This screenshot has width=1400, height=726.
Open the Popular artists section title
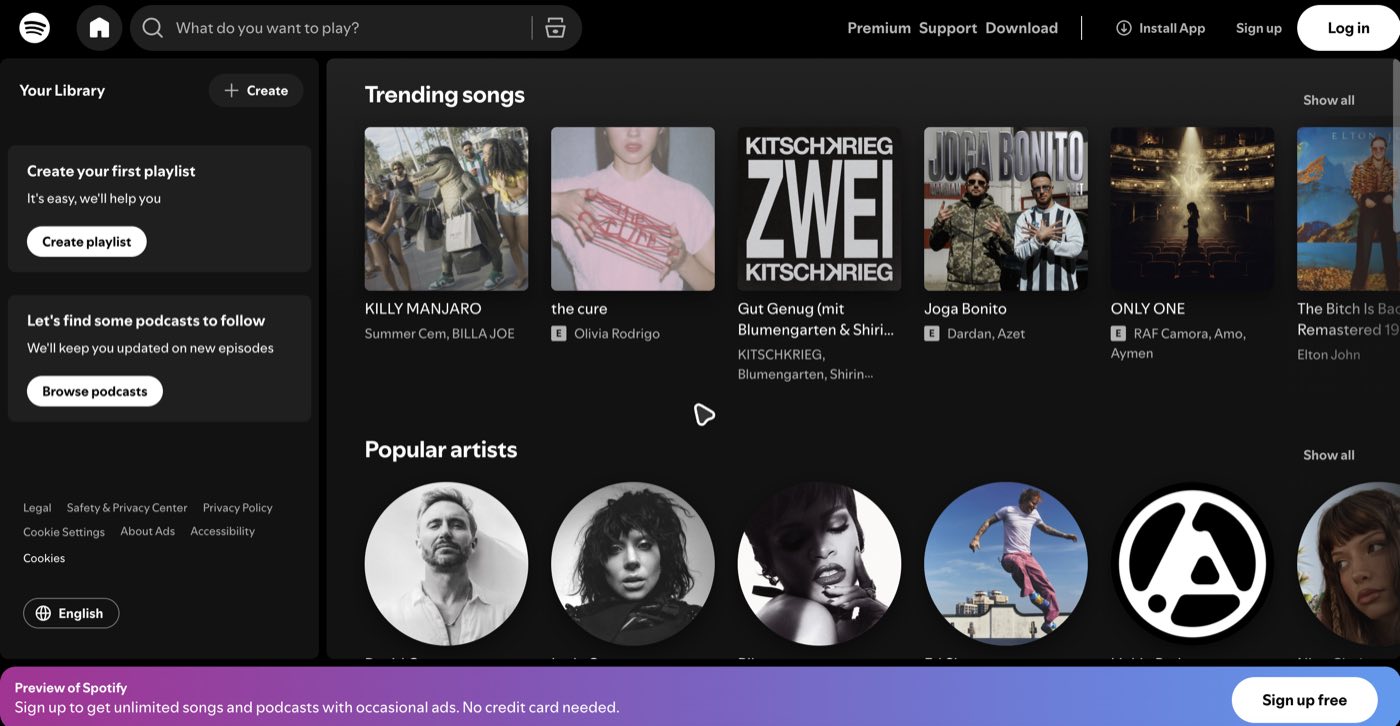click(441, 450)
